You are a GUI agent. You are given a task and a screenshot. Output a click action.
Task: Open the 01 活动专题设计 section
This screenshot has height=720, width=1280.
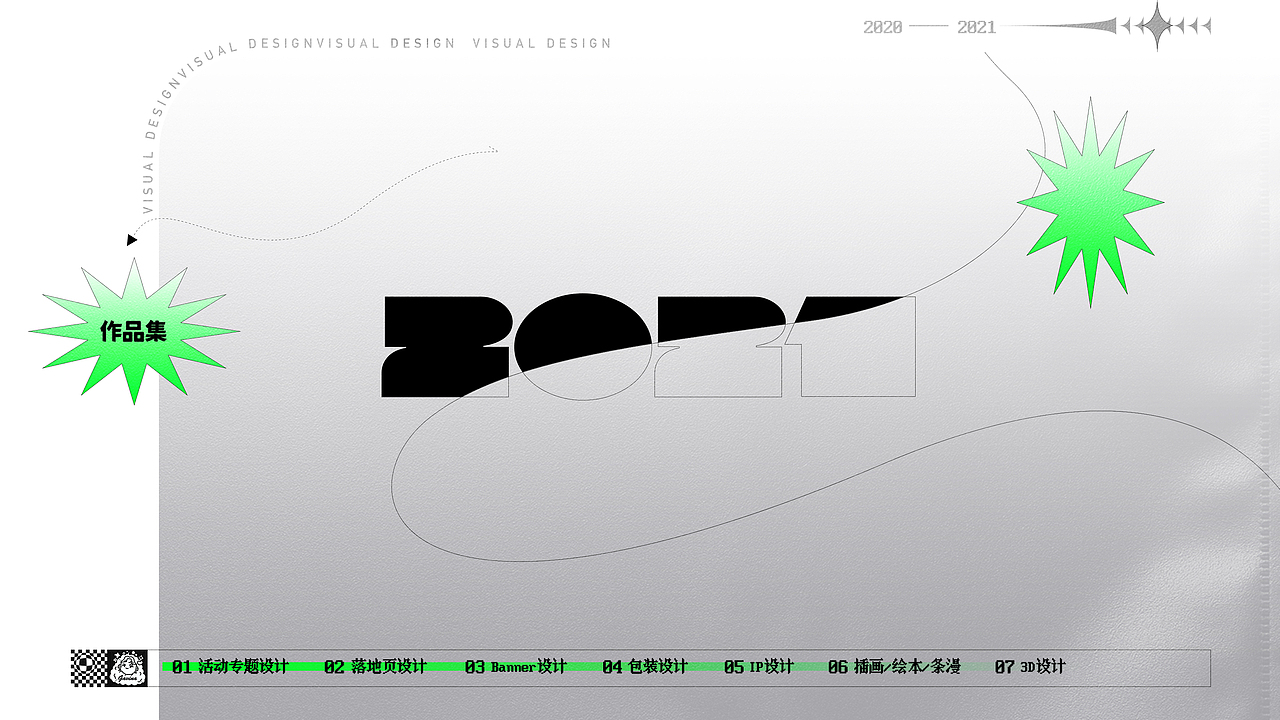click(230, 667)
